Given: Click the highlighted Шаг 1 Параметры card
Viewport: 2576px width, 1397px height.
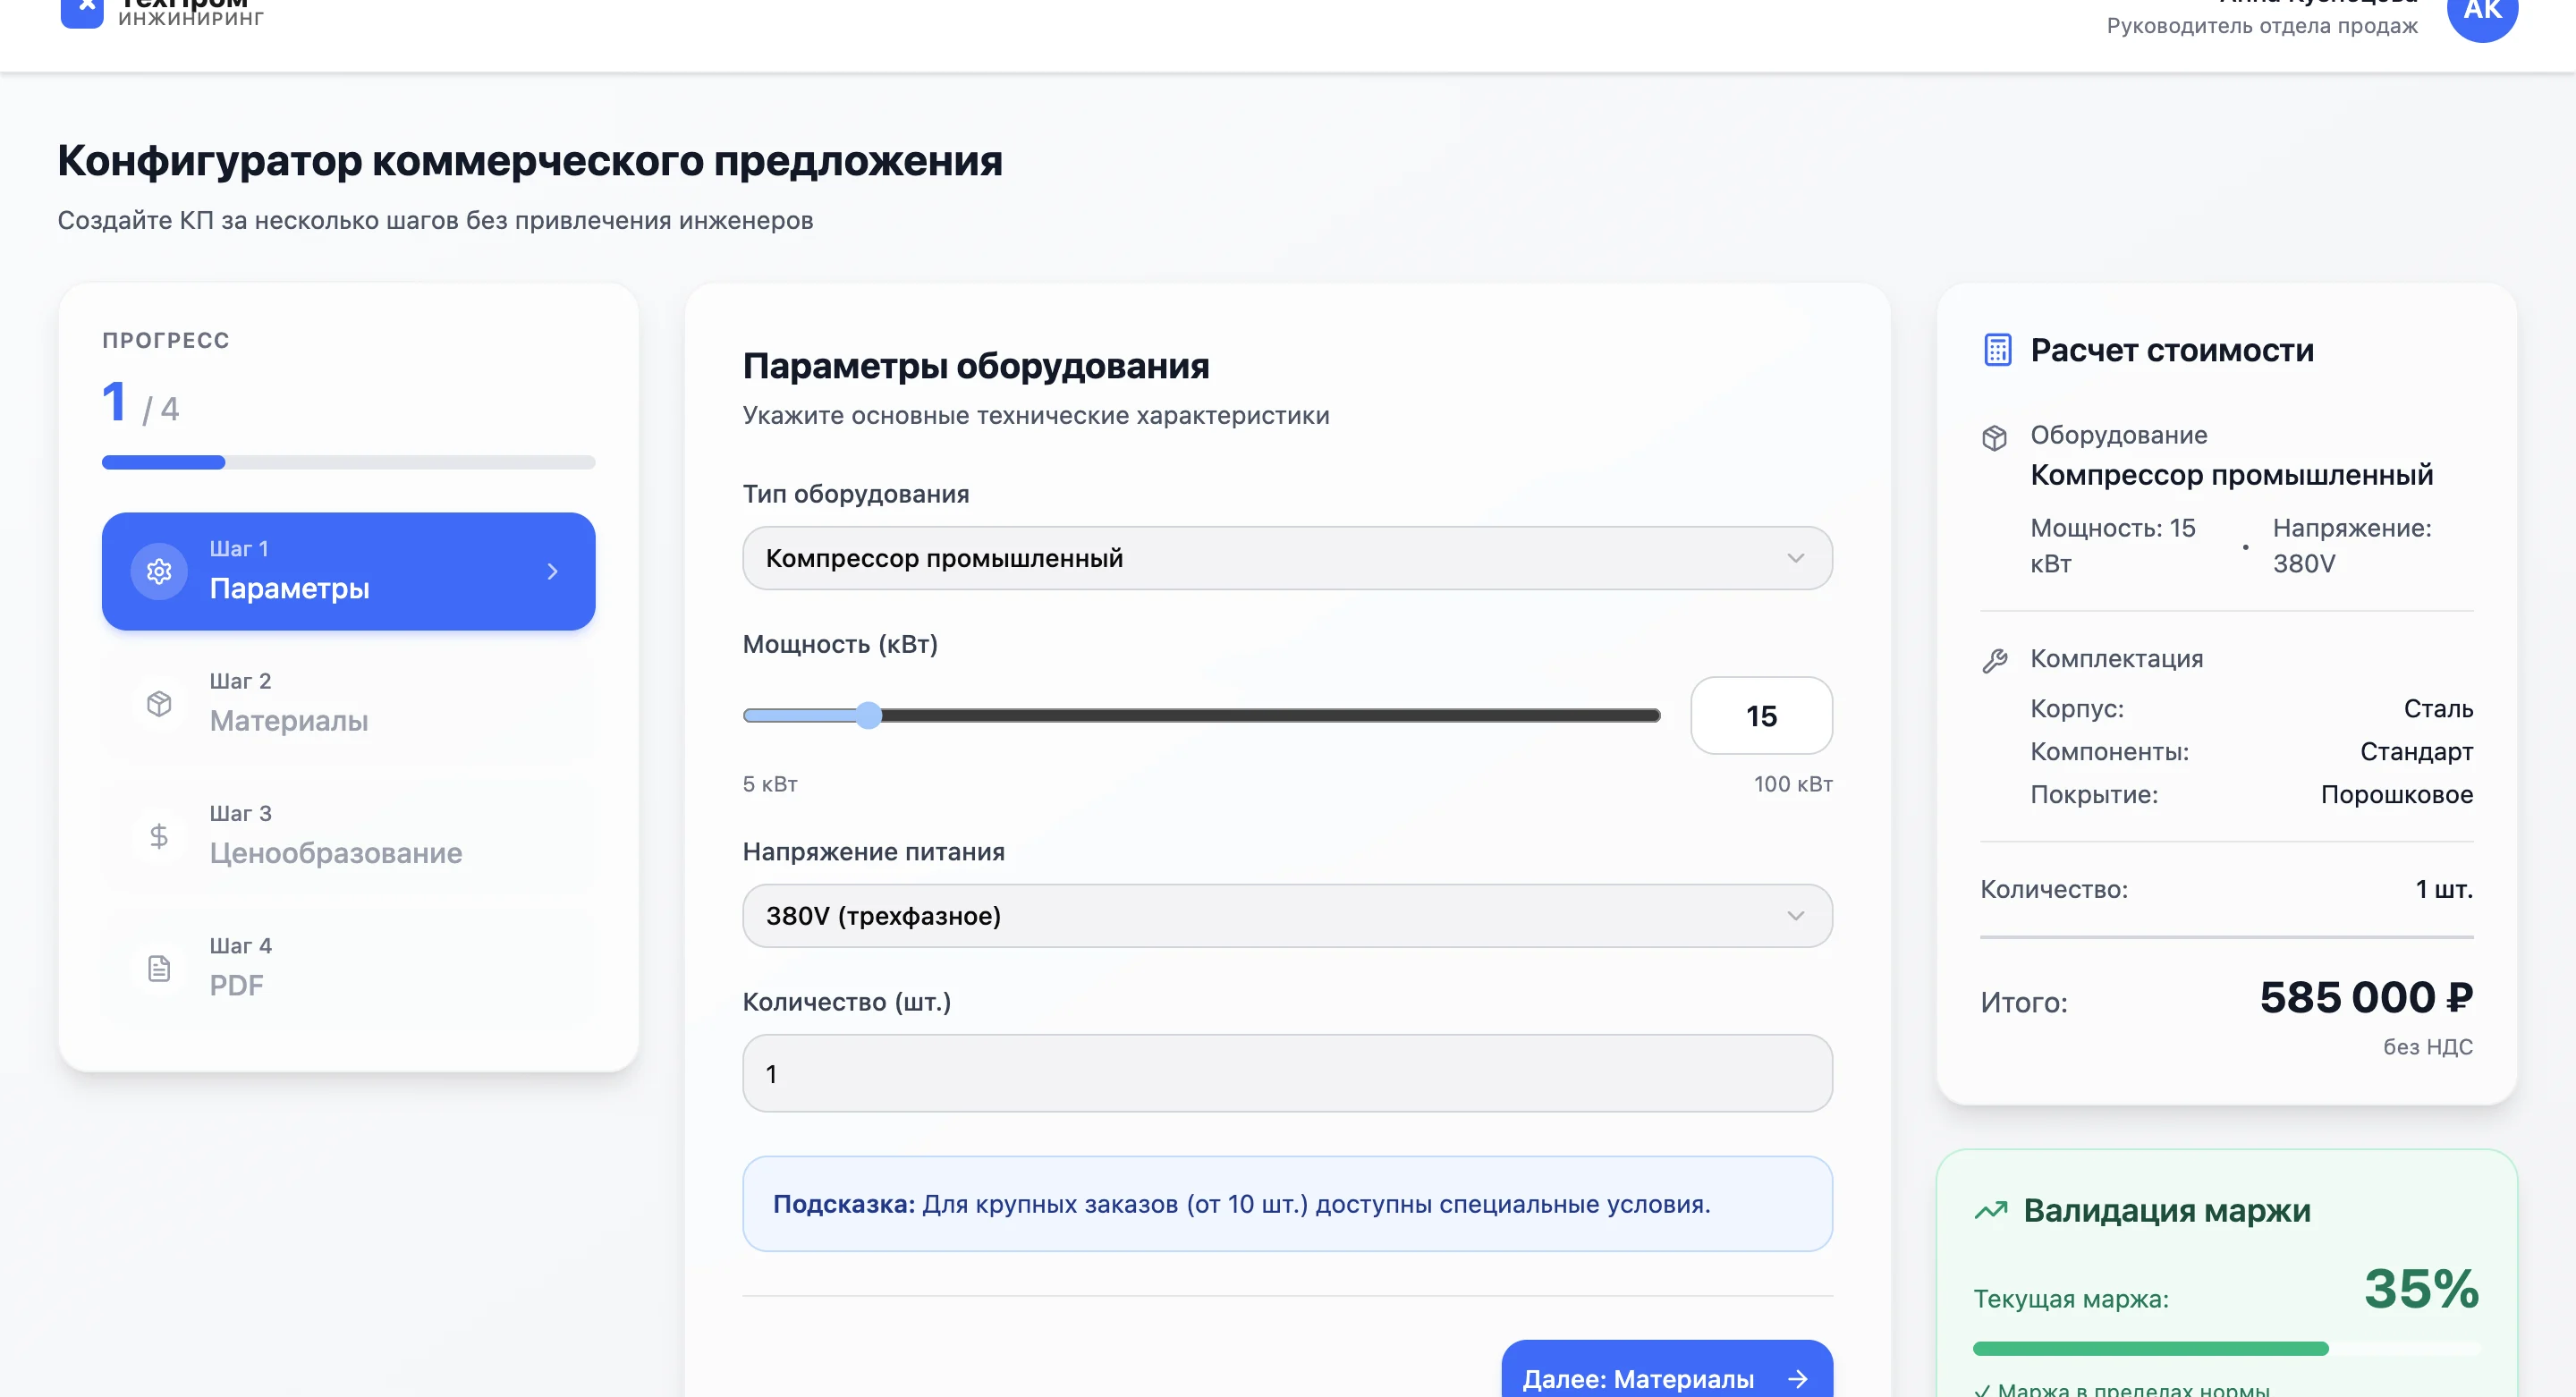Looking at the screenshot, I should click(348, 571).
